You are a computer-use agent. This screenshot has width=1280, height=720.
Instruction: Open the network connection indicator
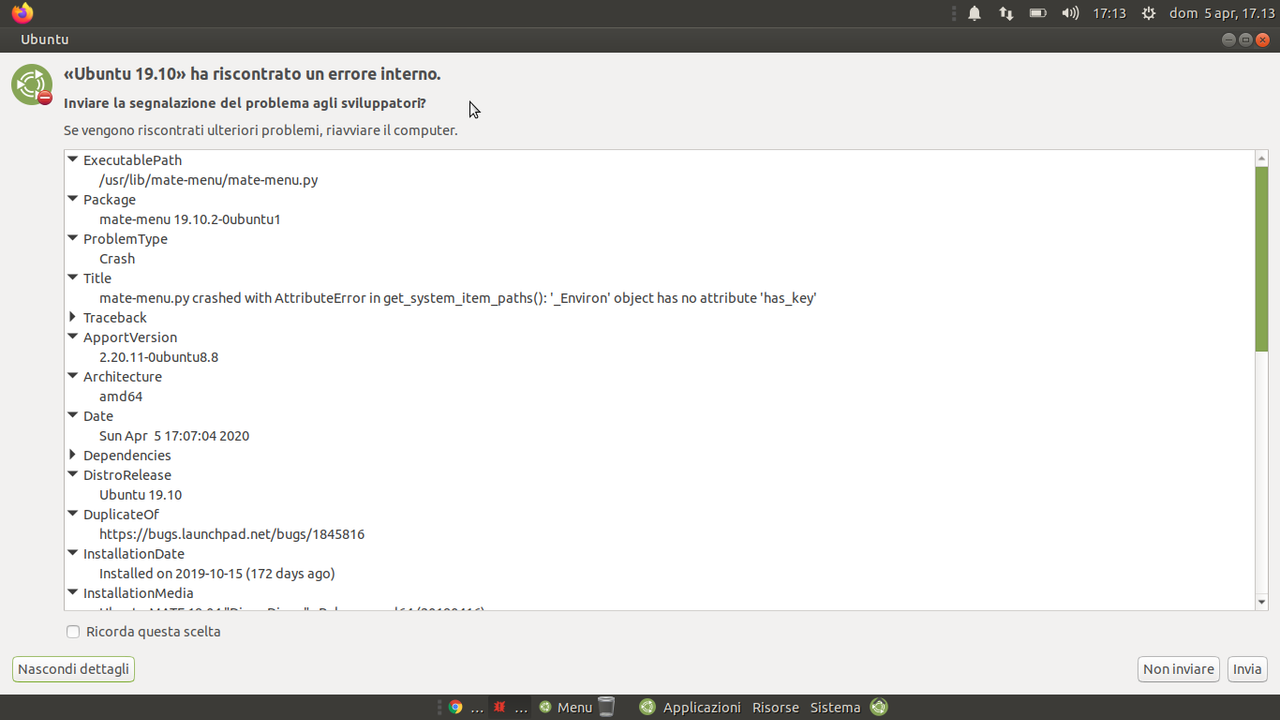1006,14
